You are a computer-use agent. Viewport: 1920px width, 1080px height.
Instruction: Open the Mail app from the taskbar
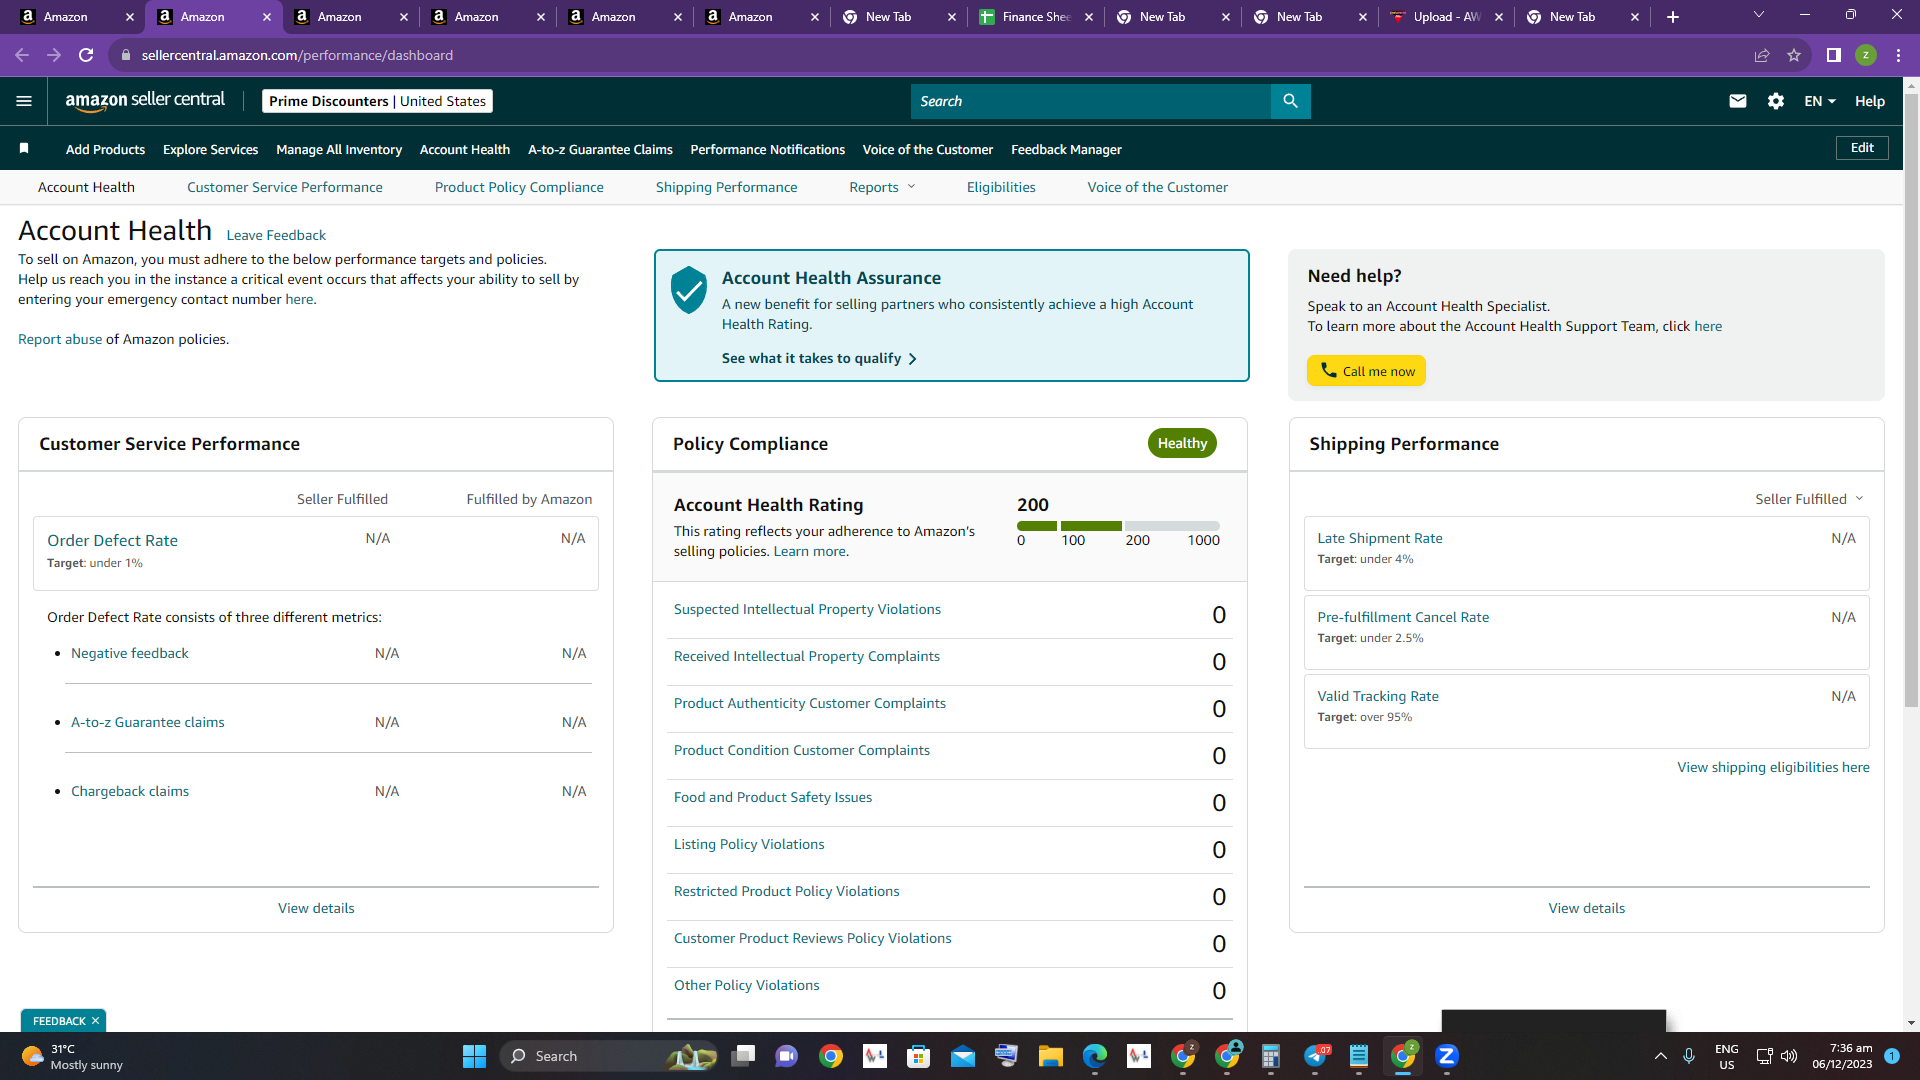pyautogui.click(x=963, y=1056)
